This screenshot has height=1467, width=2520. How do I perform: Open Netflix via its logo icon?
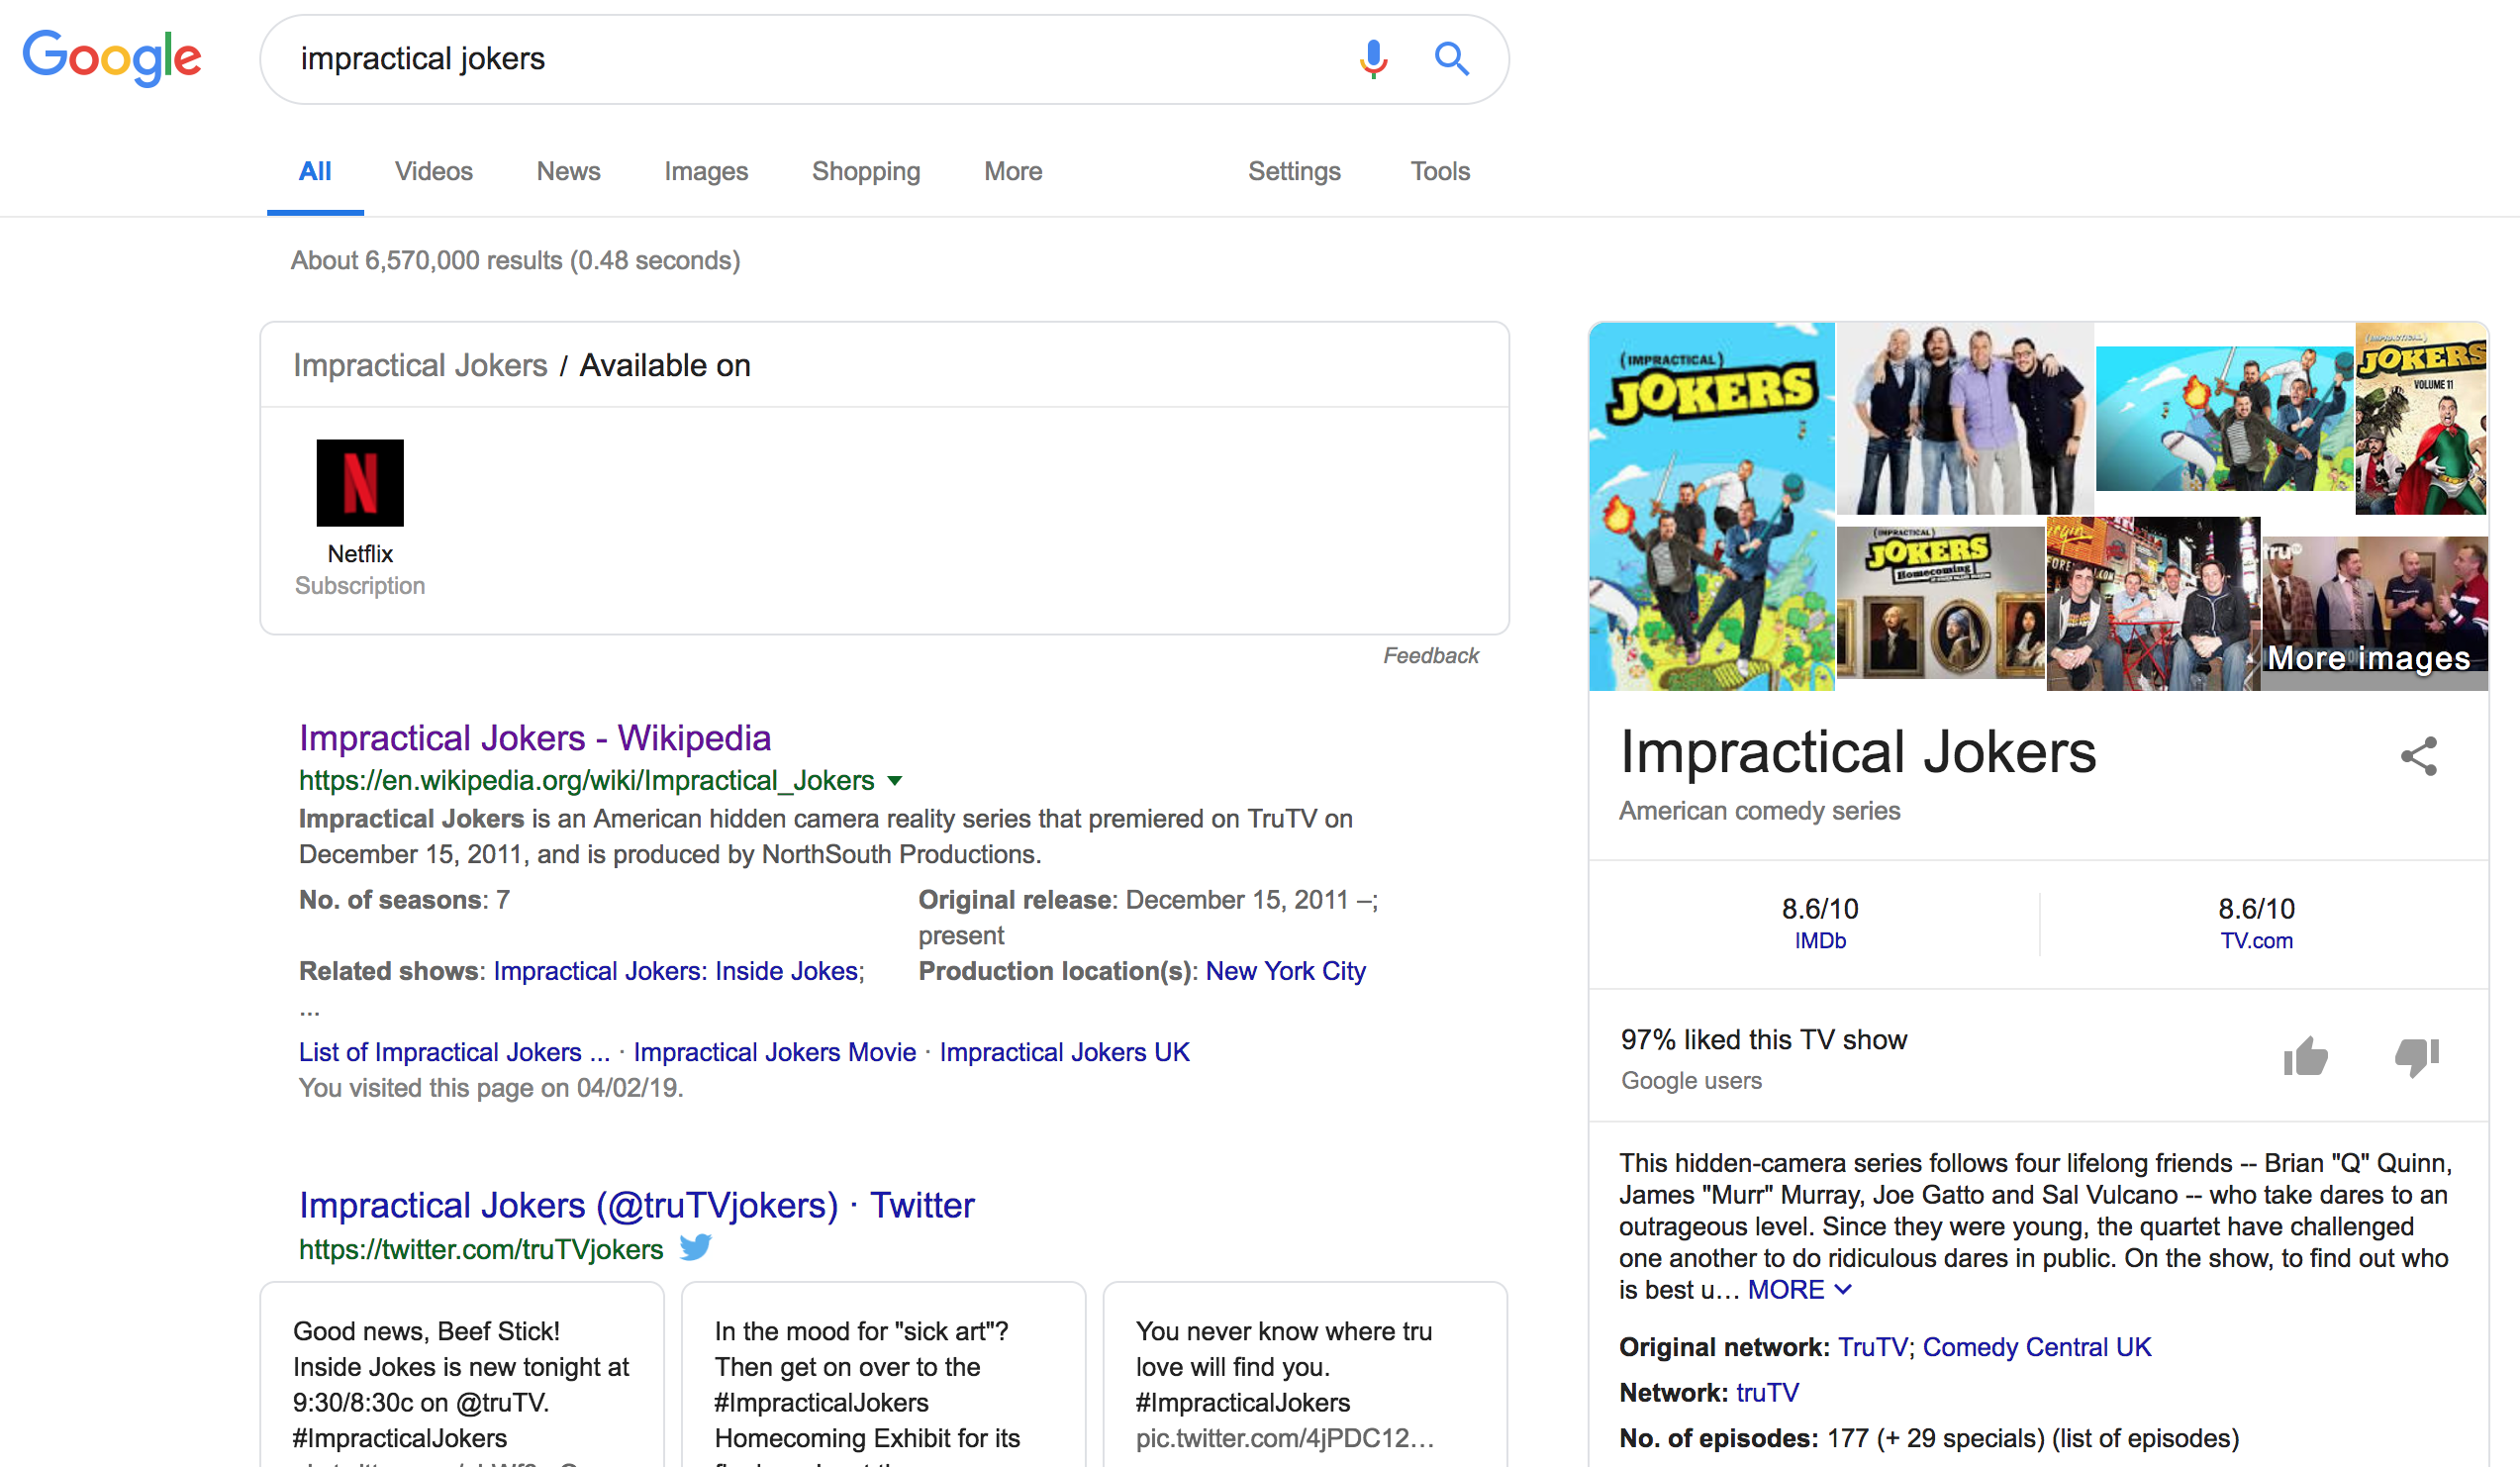click(360, 482)
